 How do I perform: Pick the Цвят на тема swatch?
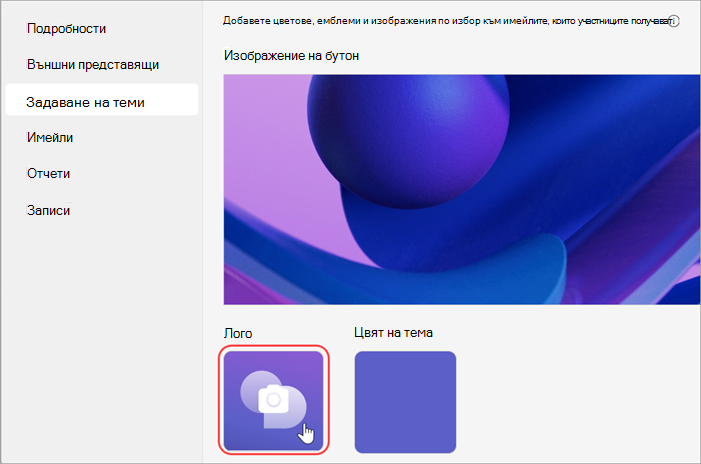(405, 402)
